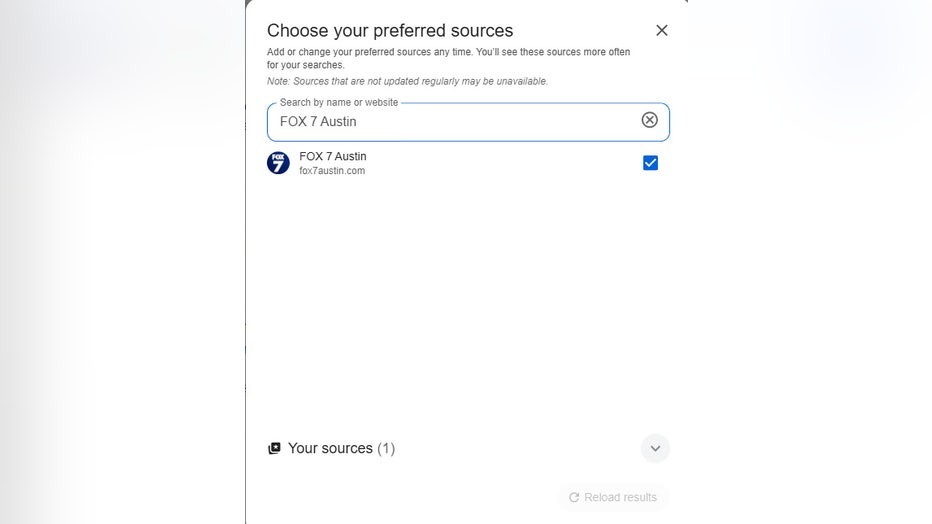Click the Your sources label
Screen dimensions: 932x524
coord(330,448)
